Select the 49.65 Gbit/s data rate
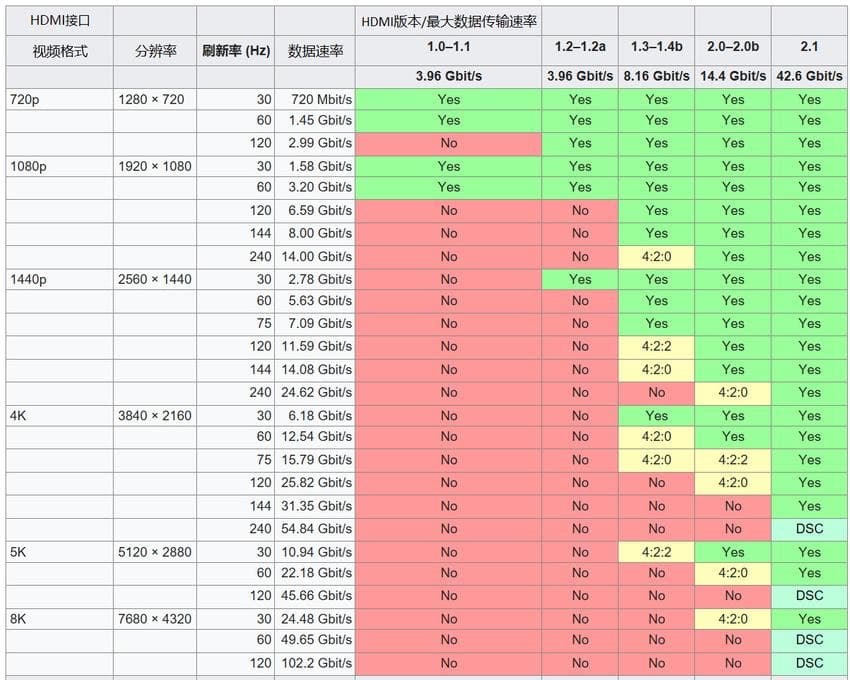This screenshot has width=850, height=680. coord(315,640)
